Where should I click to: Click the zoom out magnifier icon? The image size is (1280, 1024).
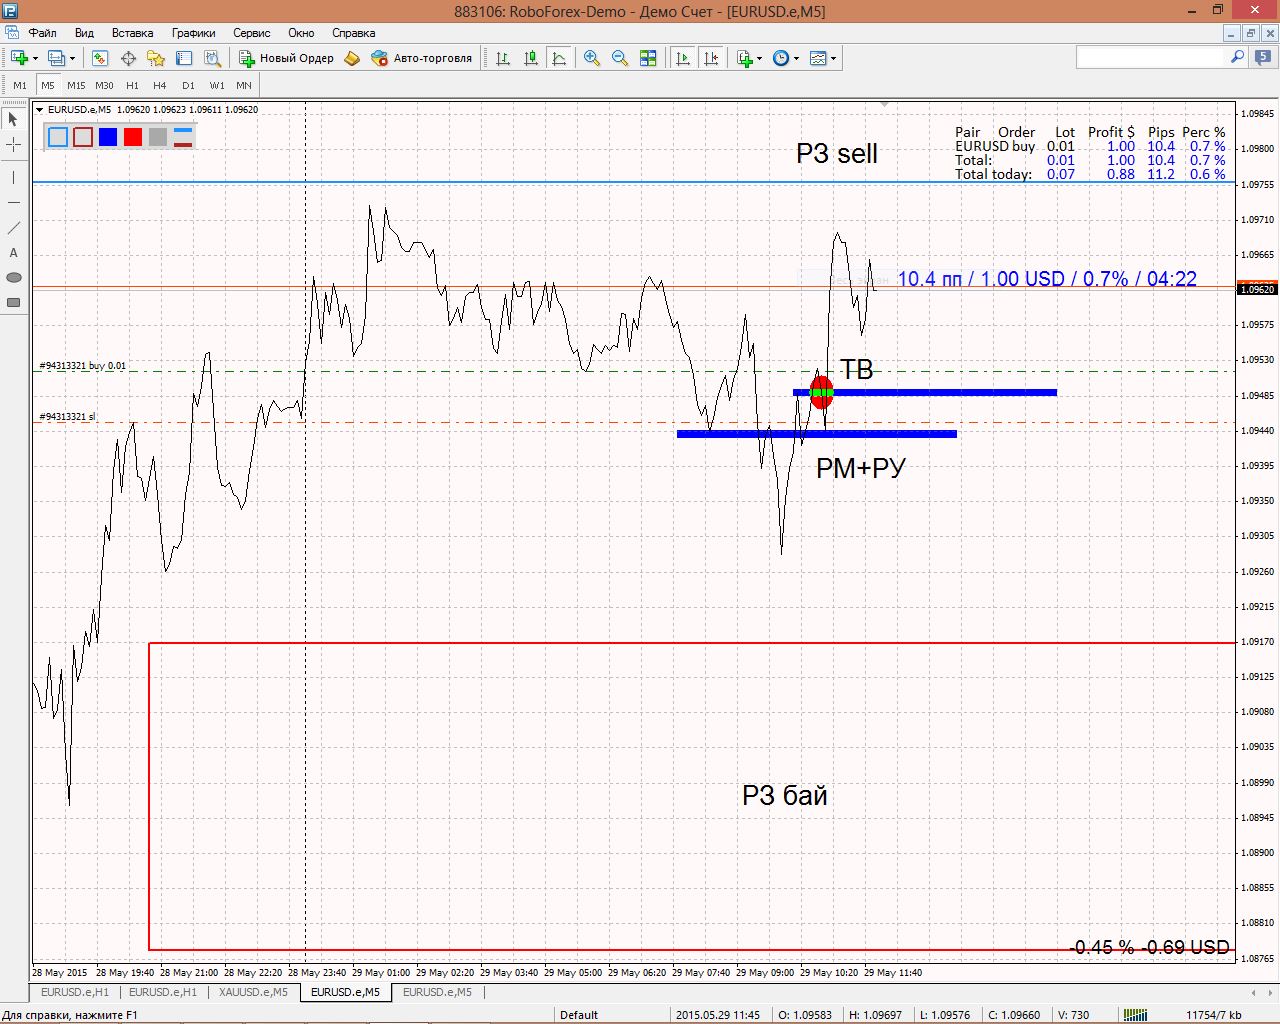tap(620, 58)
